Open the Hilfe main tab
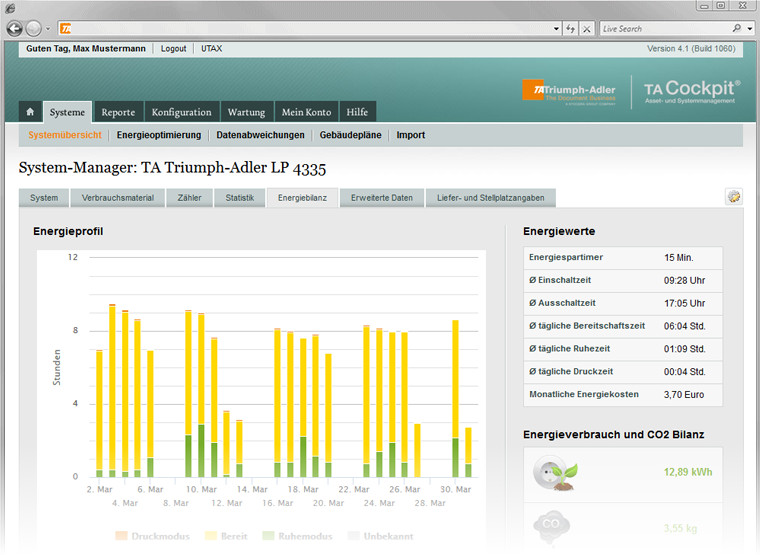The image size is (760, 555). click(357, 112)
